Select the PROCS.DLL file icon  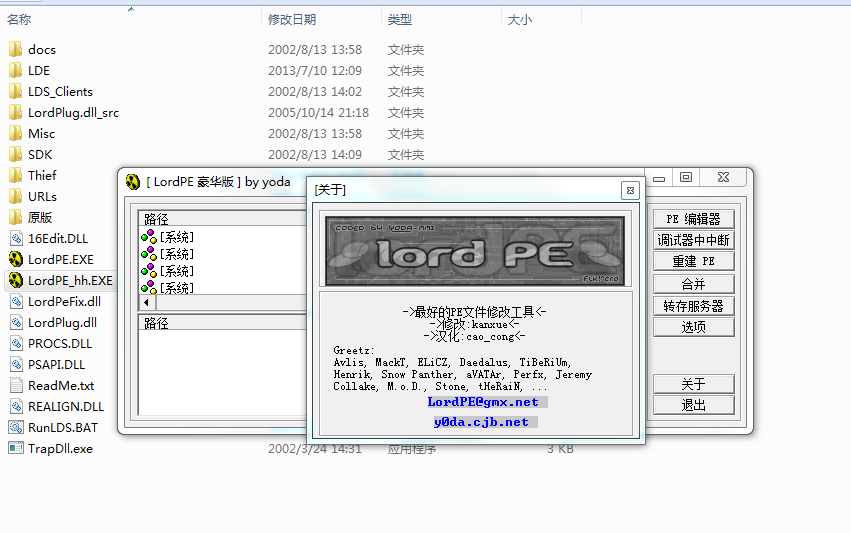(x=16, y=344)
